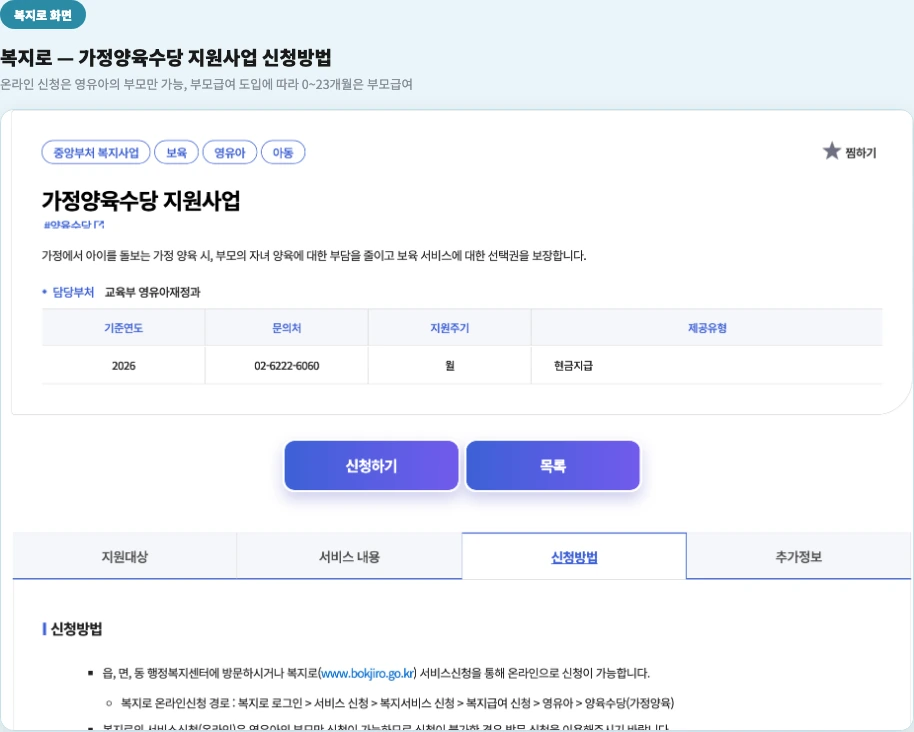
Task: Click the 신청방법 section heading
Action: [76, 629]
